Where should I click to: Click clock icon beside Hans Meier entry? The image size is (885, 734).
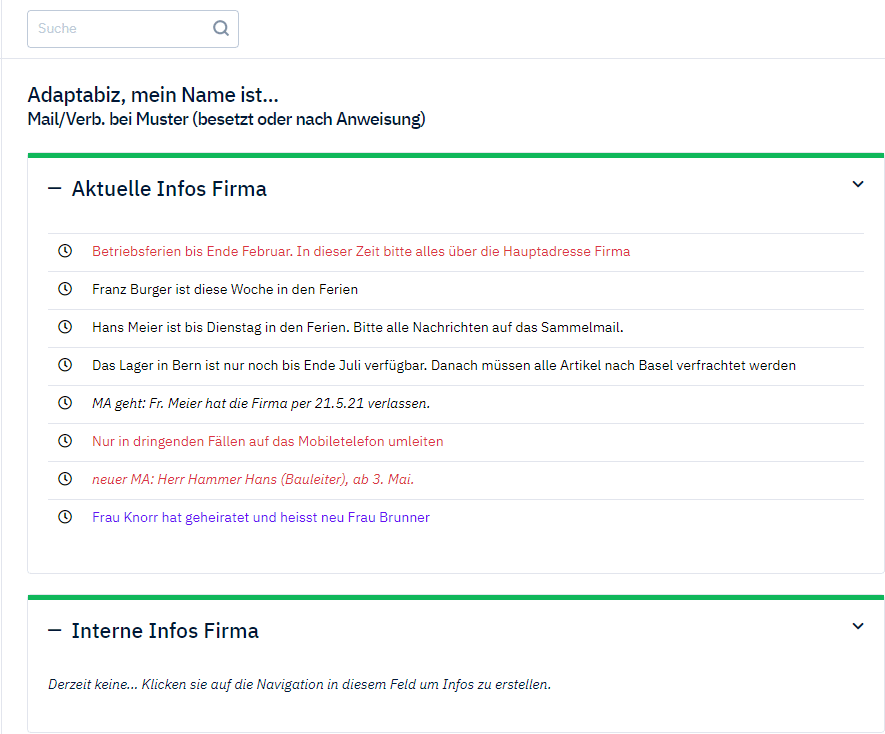(x=65, y=327)
